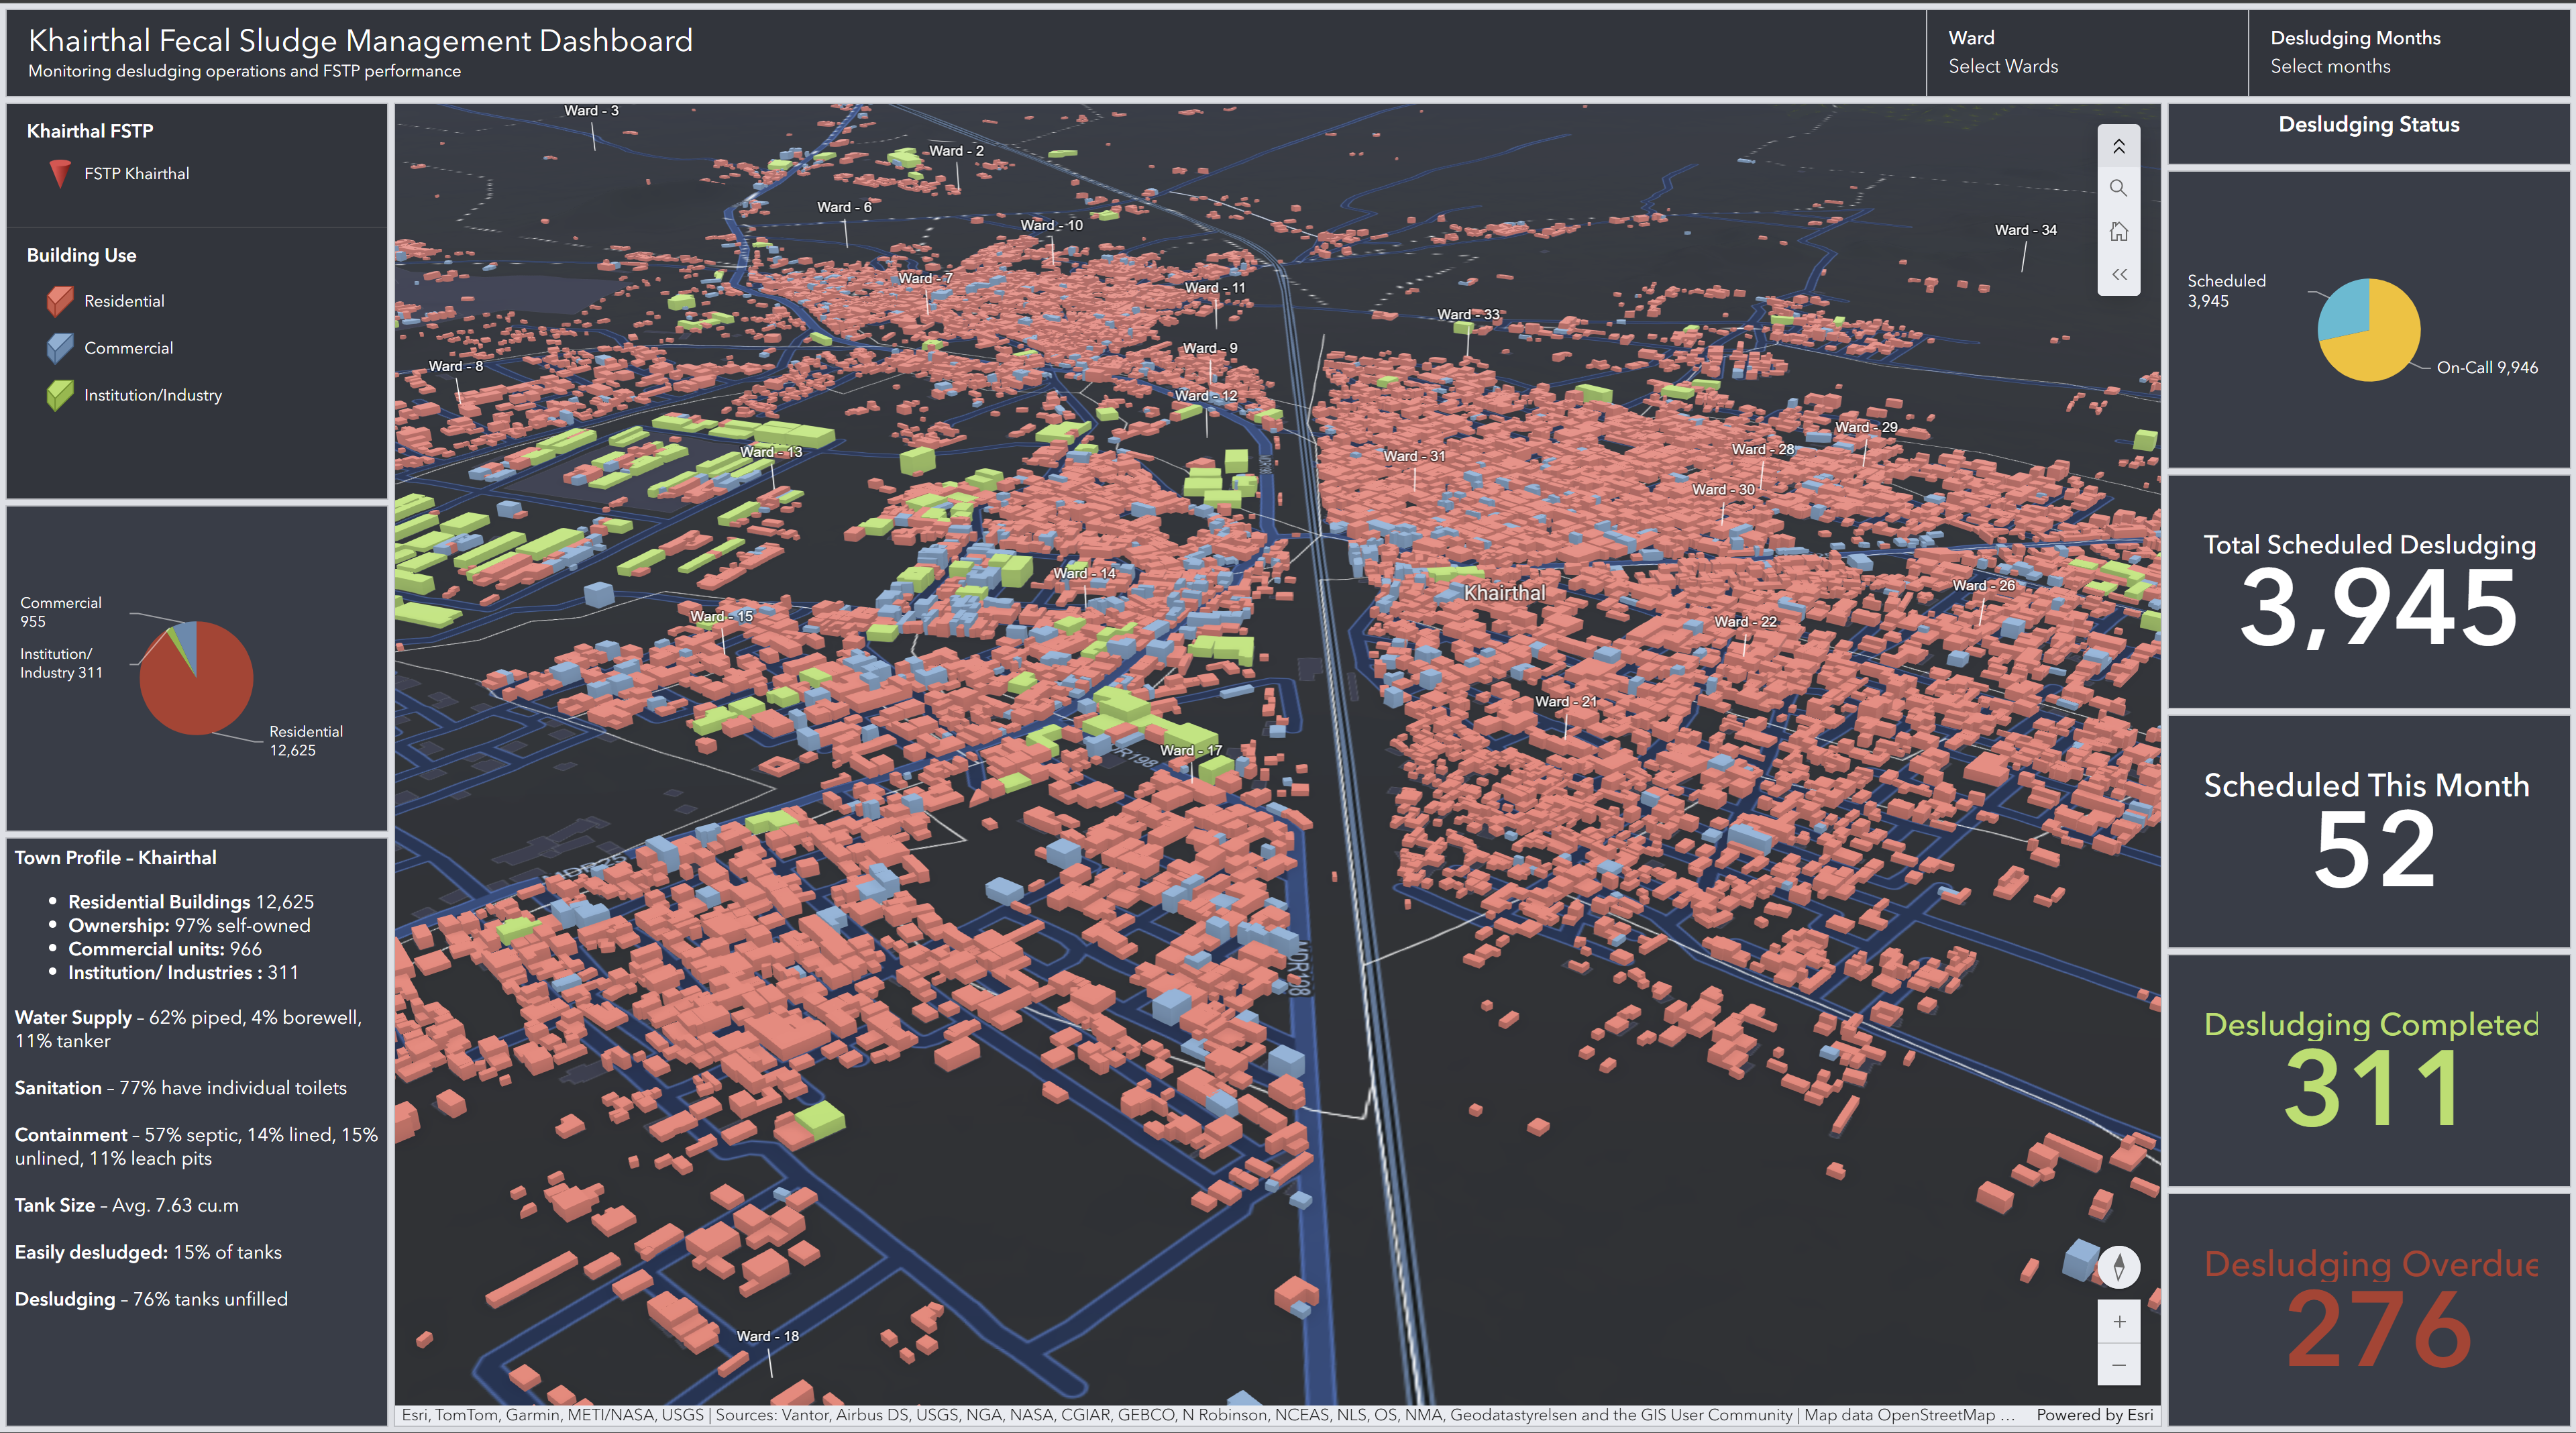Click the Scheduled This Month 52 indicator
The height and width of the screenshot is (1433, 2576).
[2368, 832]
